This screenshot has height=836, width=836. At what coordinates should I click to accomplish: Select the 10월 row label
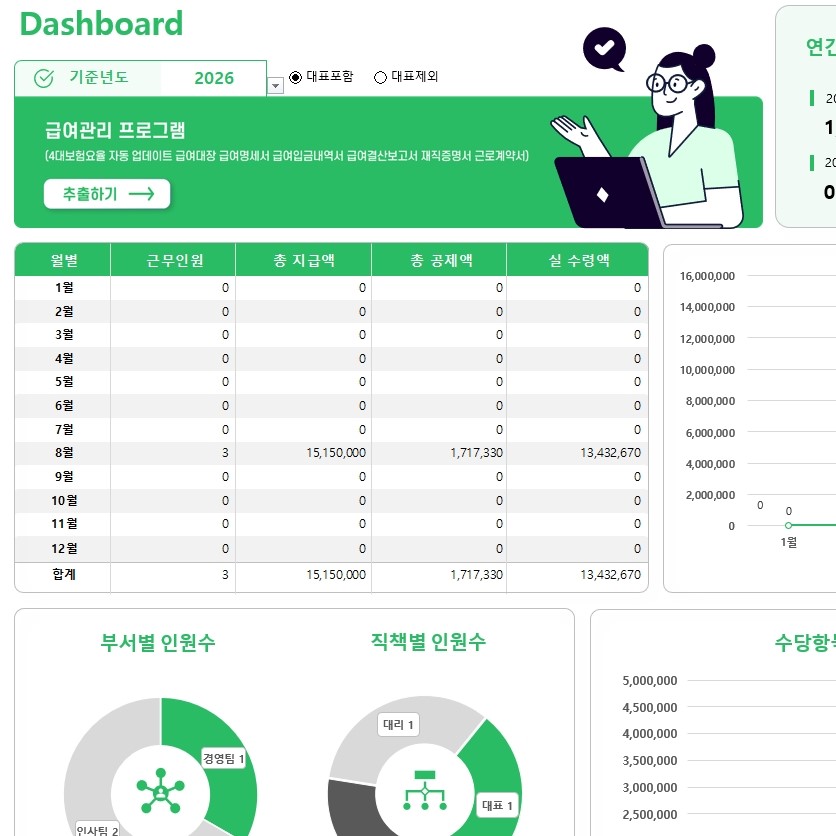(x=64, y=501)
